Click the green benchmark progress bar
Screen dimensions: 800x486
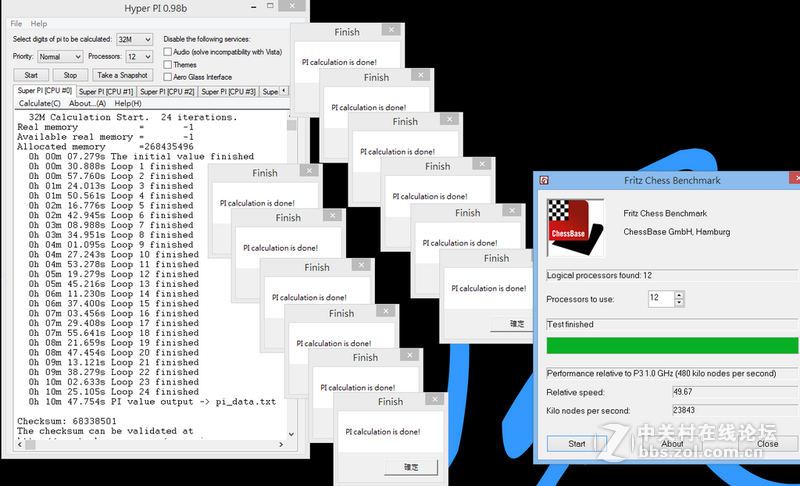pyautogui.click(x=672, y=345)
